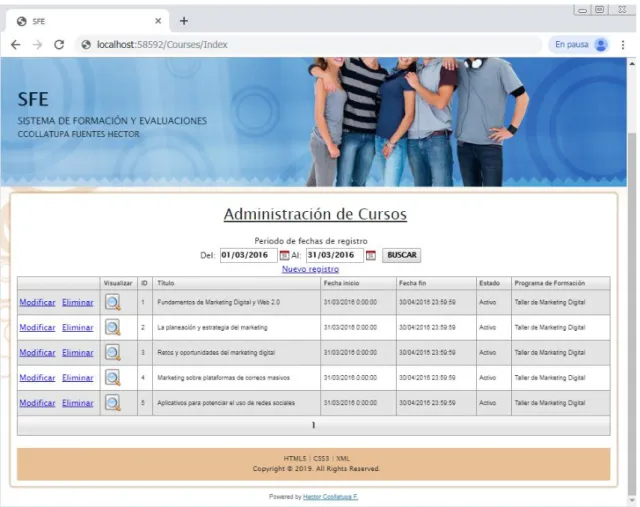Click the Hector Ccollatupa F. footer link

click(330, 497)
